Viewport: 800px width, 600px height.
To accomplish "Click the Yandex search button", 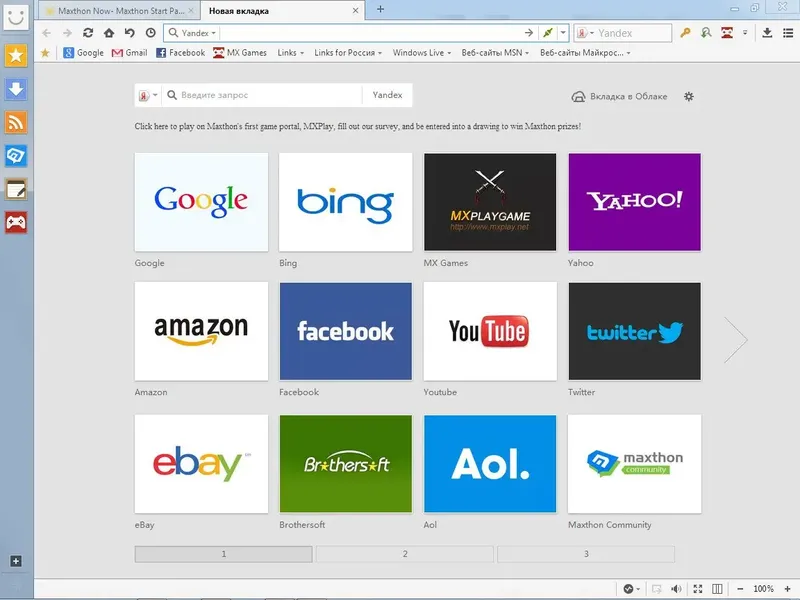I will pyautogui.click(x=387, y=95).
